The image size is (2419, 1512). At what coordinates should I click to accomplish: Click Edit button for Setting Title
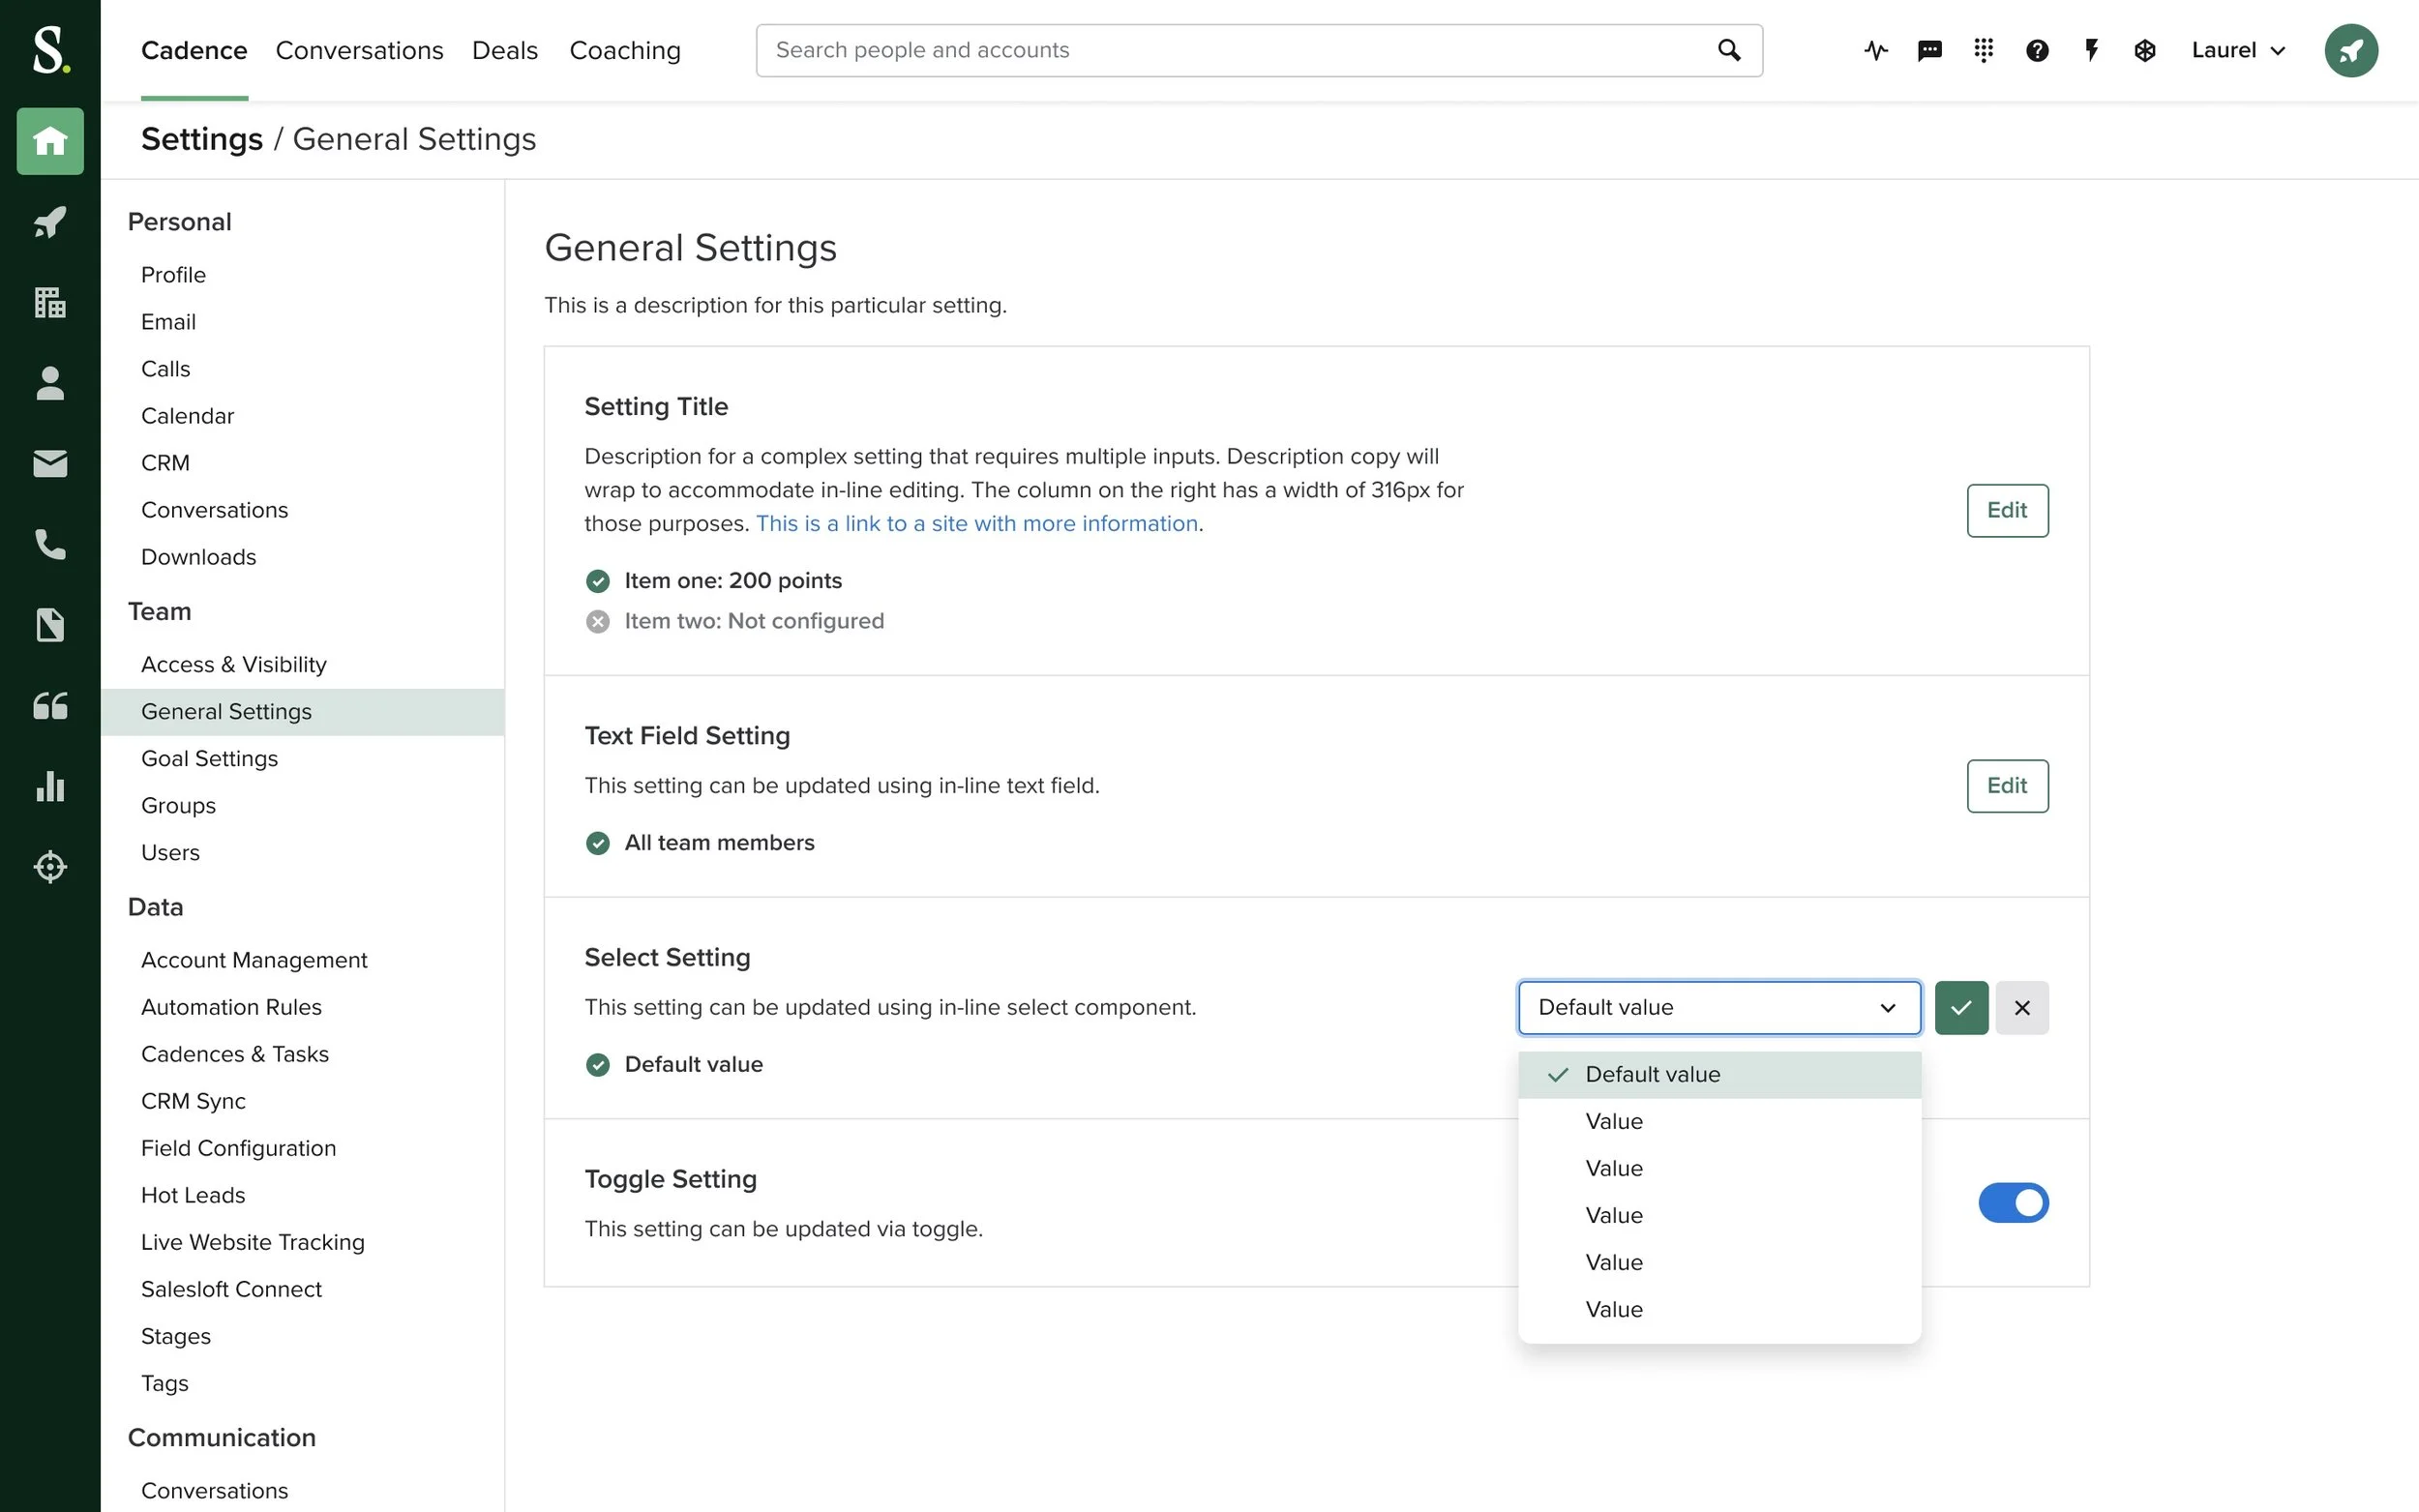coord(2006,511)
